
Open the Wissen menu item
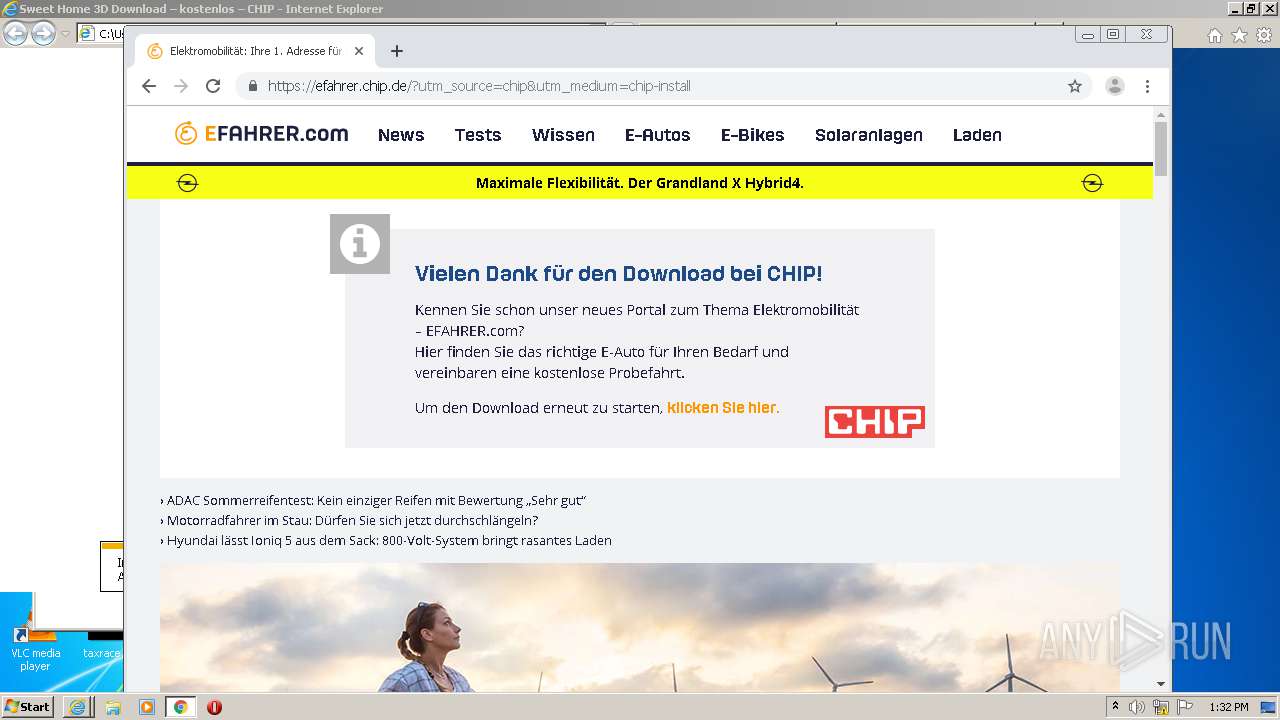point(563,135)
